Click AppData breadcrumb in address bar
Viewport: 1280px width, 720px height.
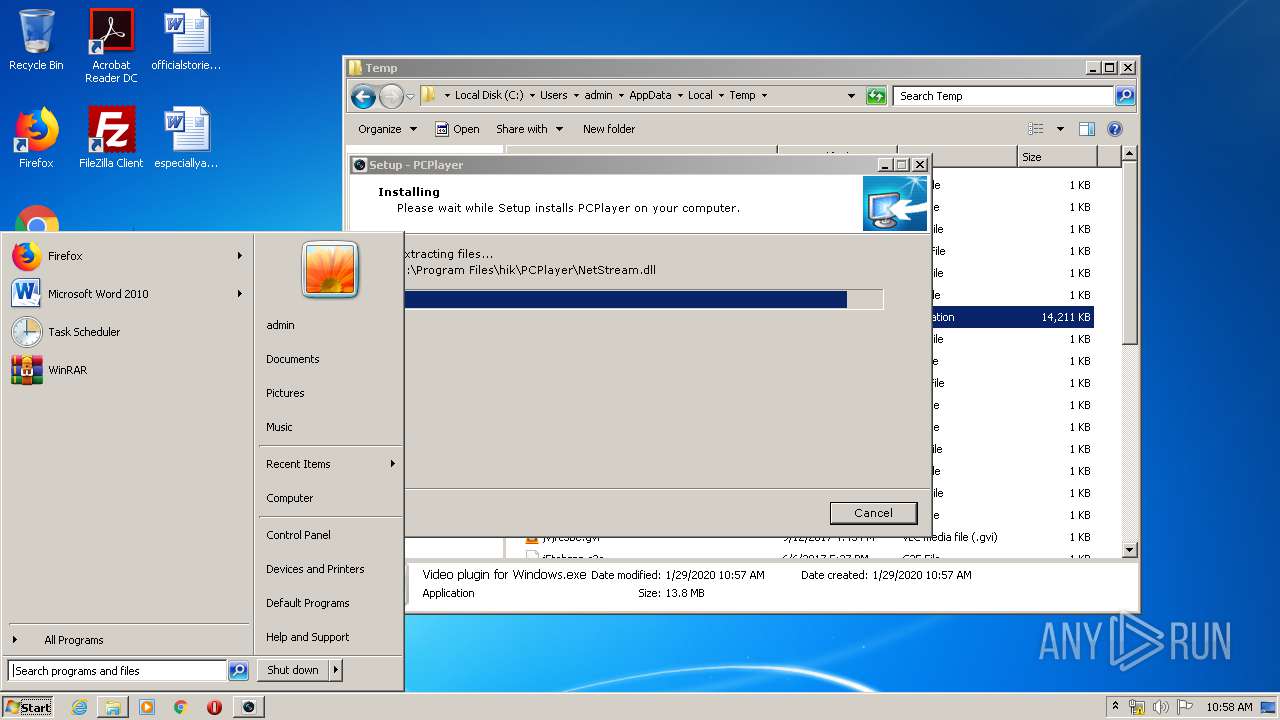click(650, 96)
